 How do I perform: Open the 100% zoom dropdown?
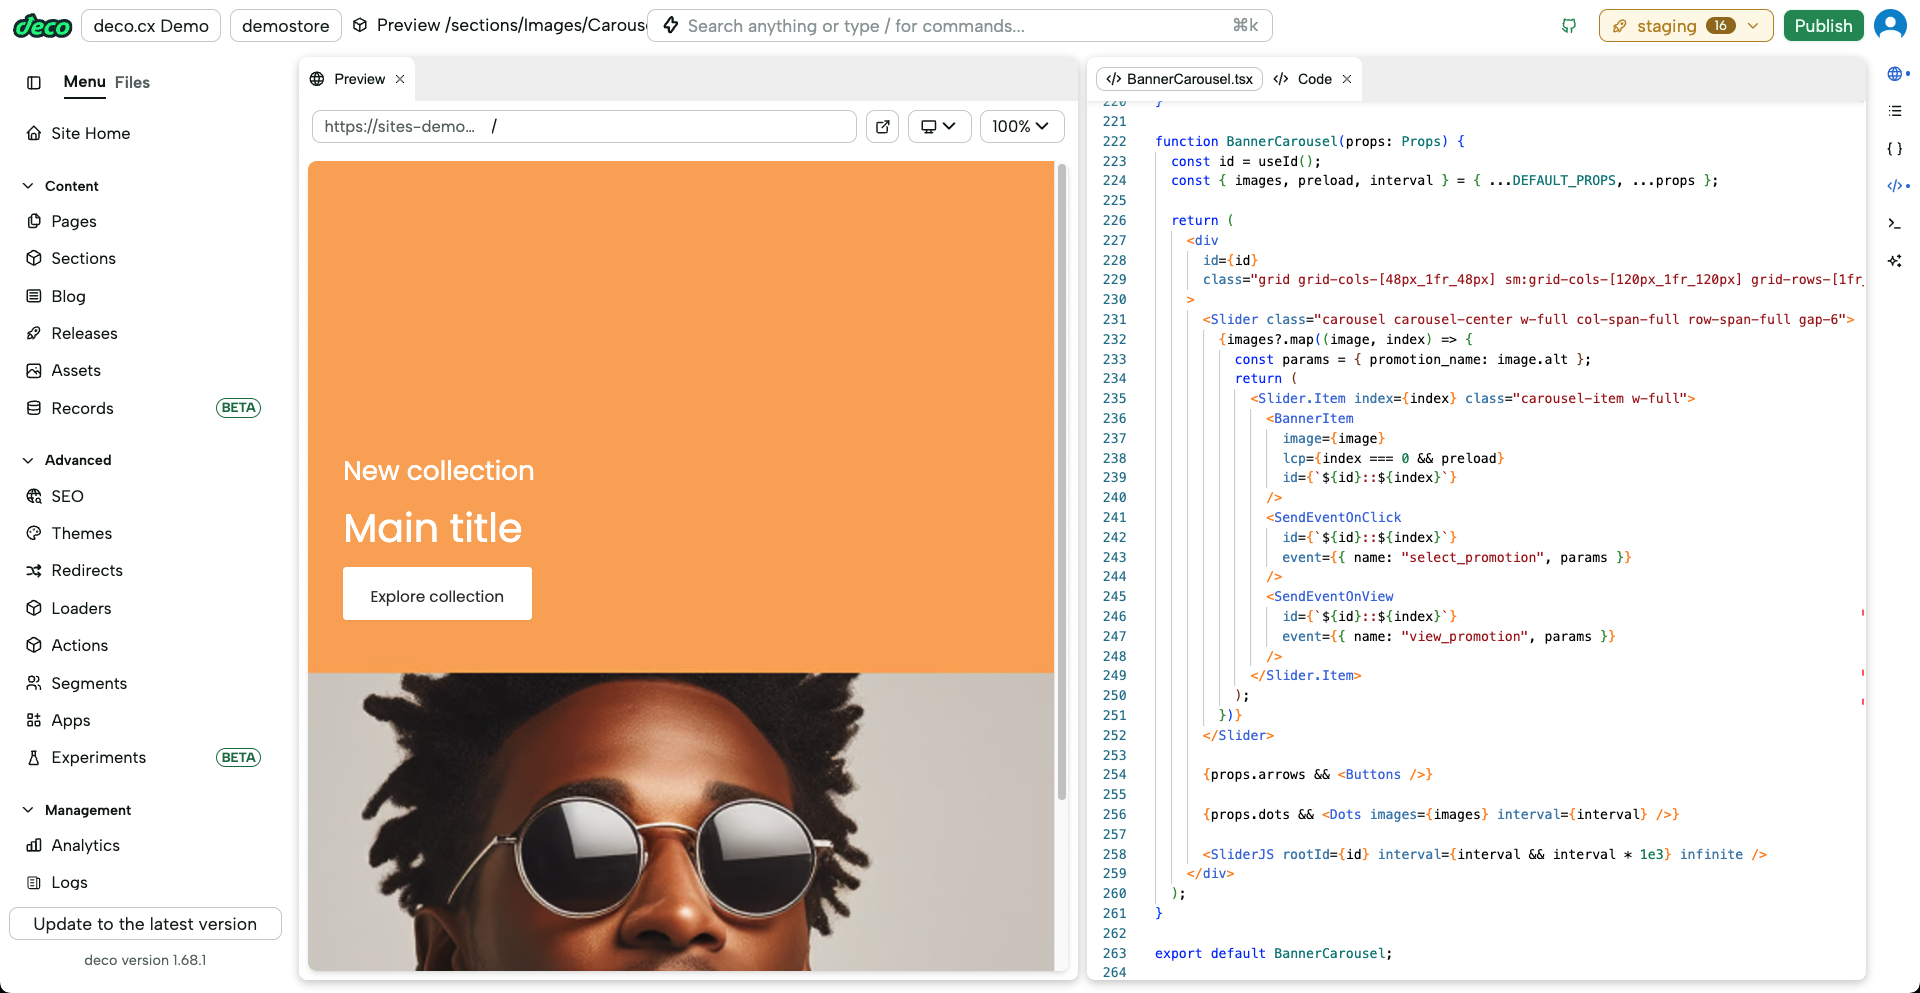(1021, 126)
